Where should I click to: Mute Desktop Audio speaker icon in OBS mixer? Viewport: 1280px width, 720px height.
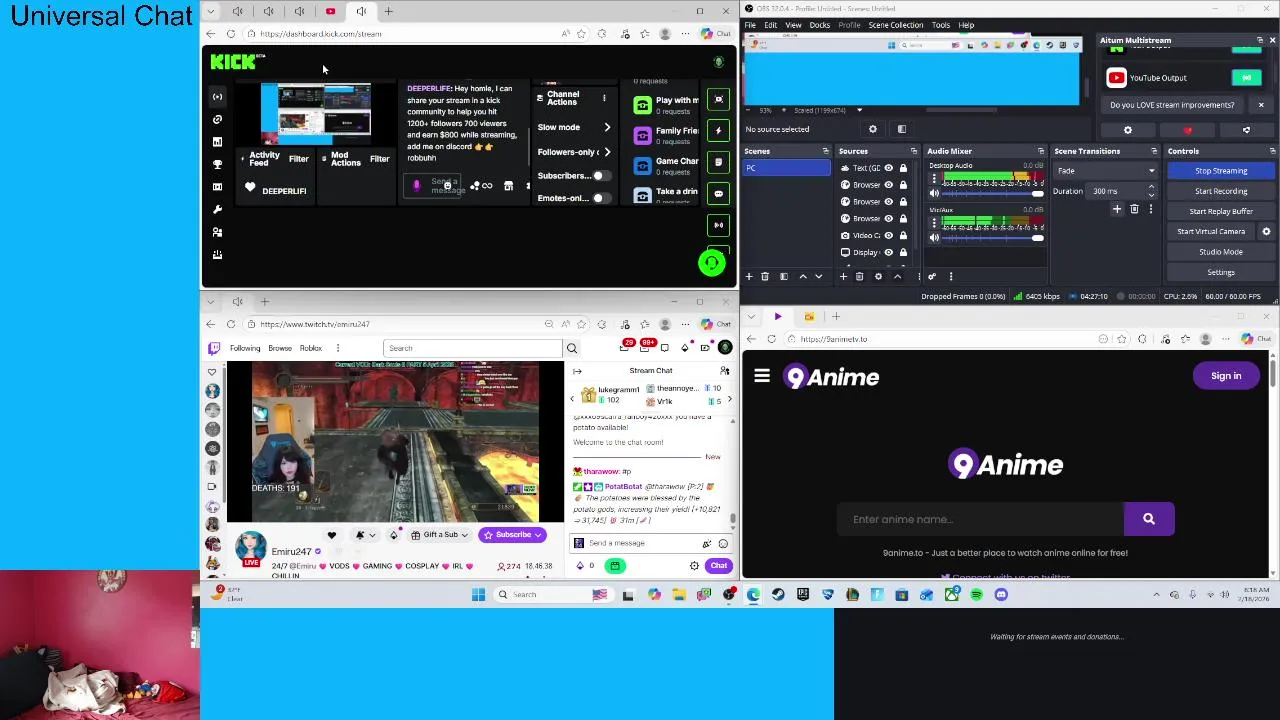click(935, 193)
